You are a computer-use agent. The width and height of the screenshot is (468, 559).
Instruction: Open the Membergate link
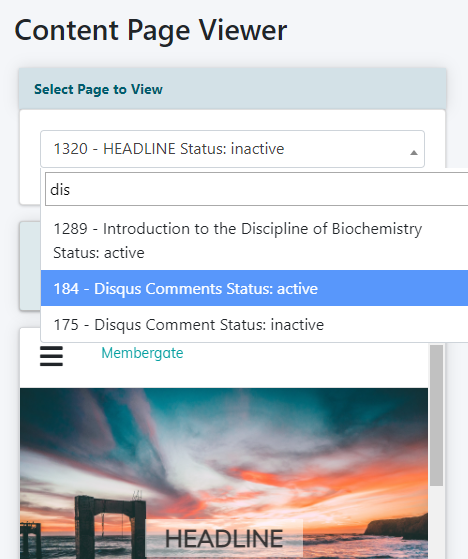point(142,353)
